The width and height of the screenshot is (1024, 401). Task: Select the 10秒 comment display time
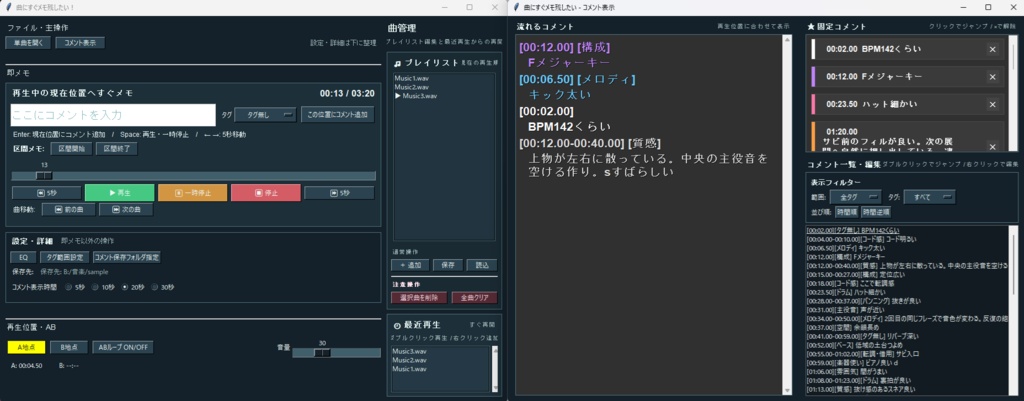pyautogui.click(x=104, y=287)
